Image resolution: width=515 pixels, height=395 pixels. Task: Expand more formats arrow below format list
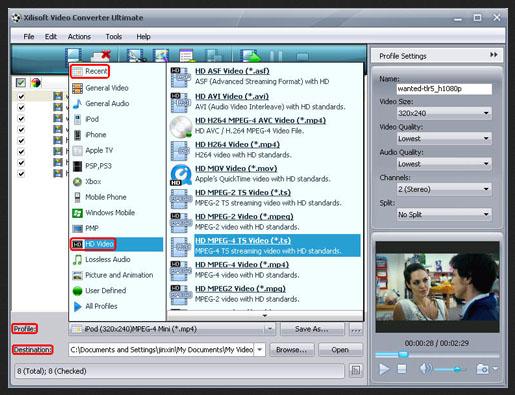pyautogui.click(x=265, y=315)
